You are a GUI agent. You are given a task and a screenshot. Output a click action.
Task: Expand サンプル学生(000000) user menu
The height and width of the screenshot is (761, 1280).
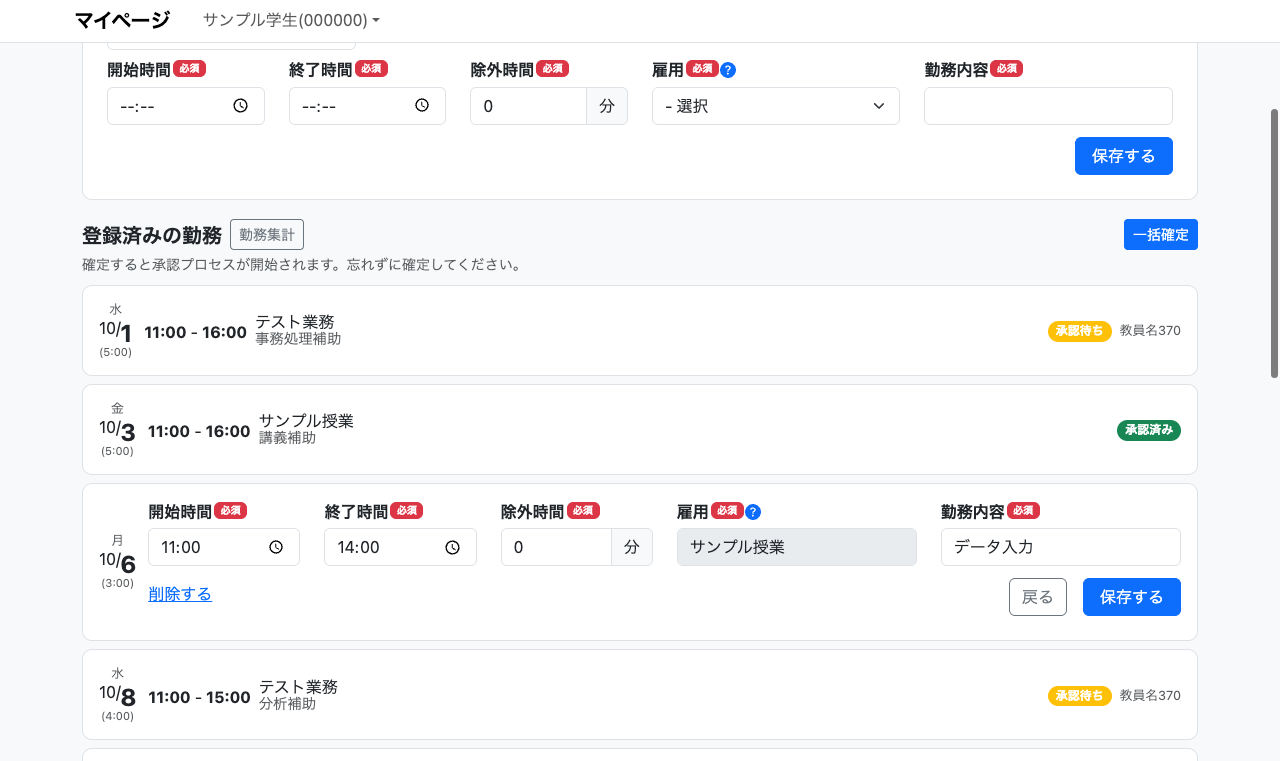291,20
